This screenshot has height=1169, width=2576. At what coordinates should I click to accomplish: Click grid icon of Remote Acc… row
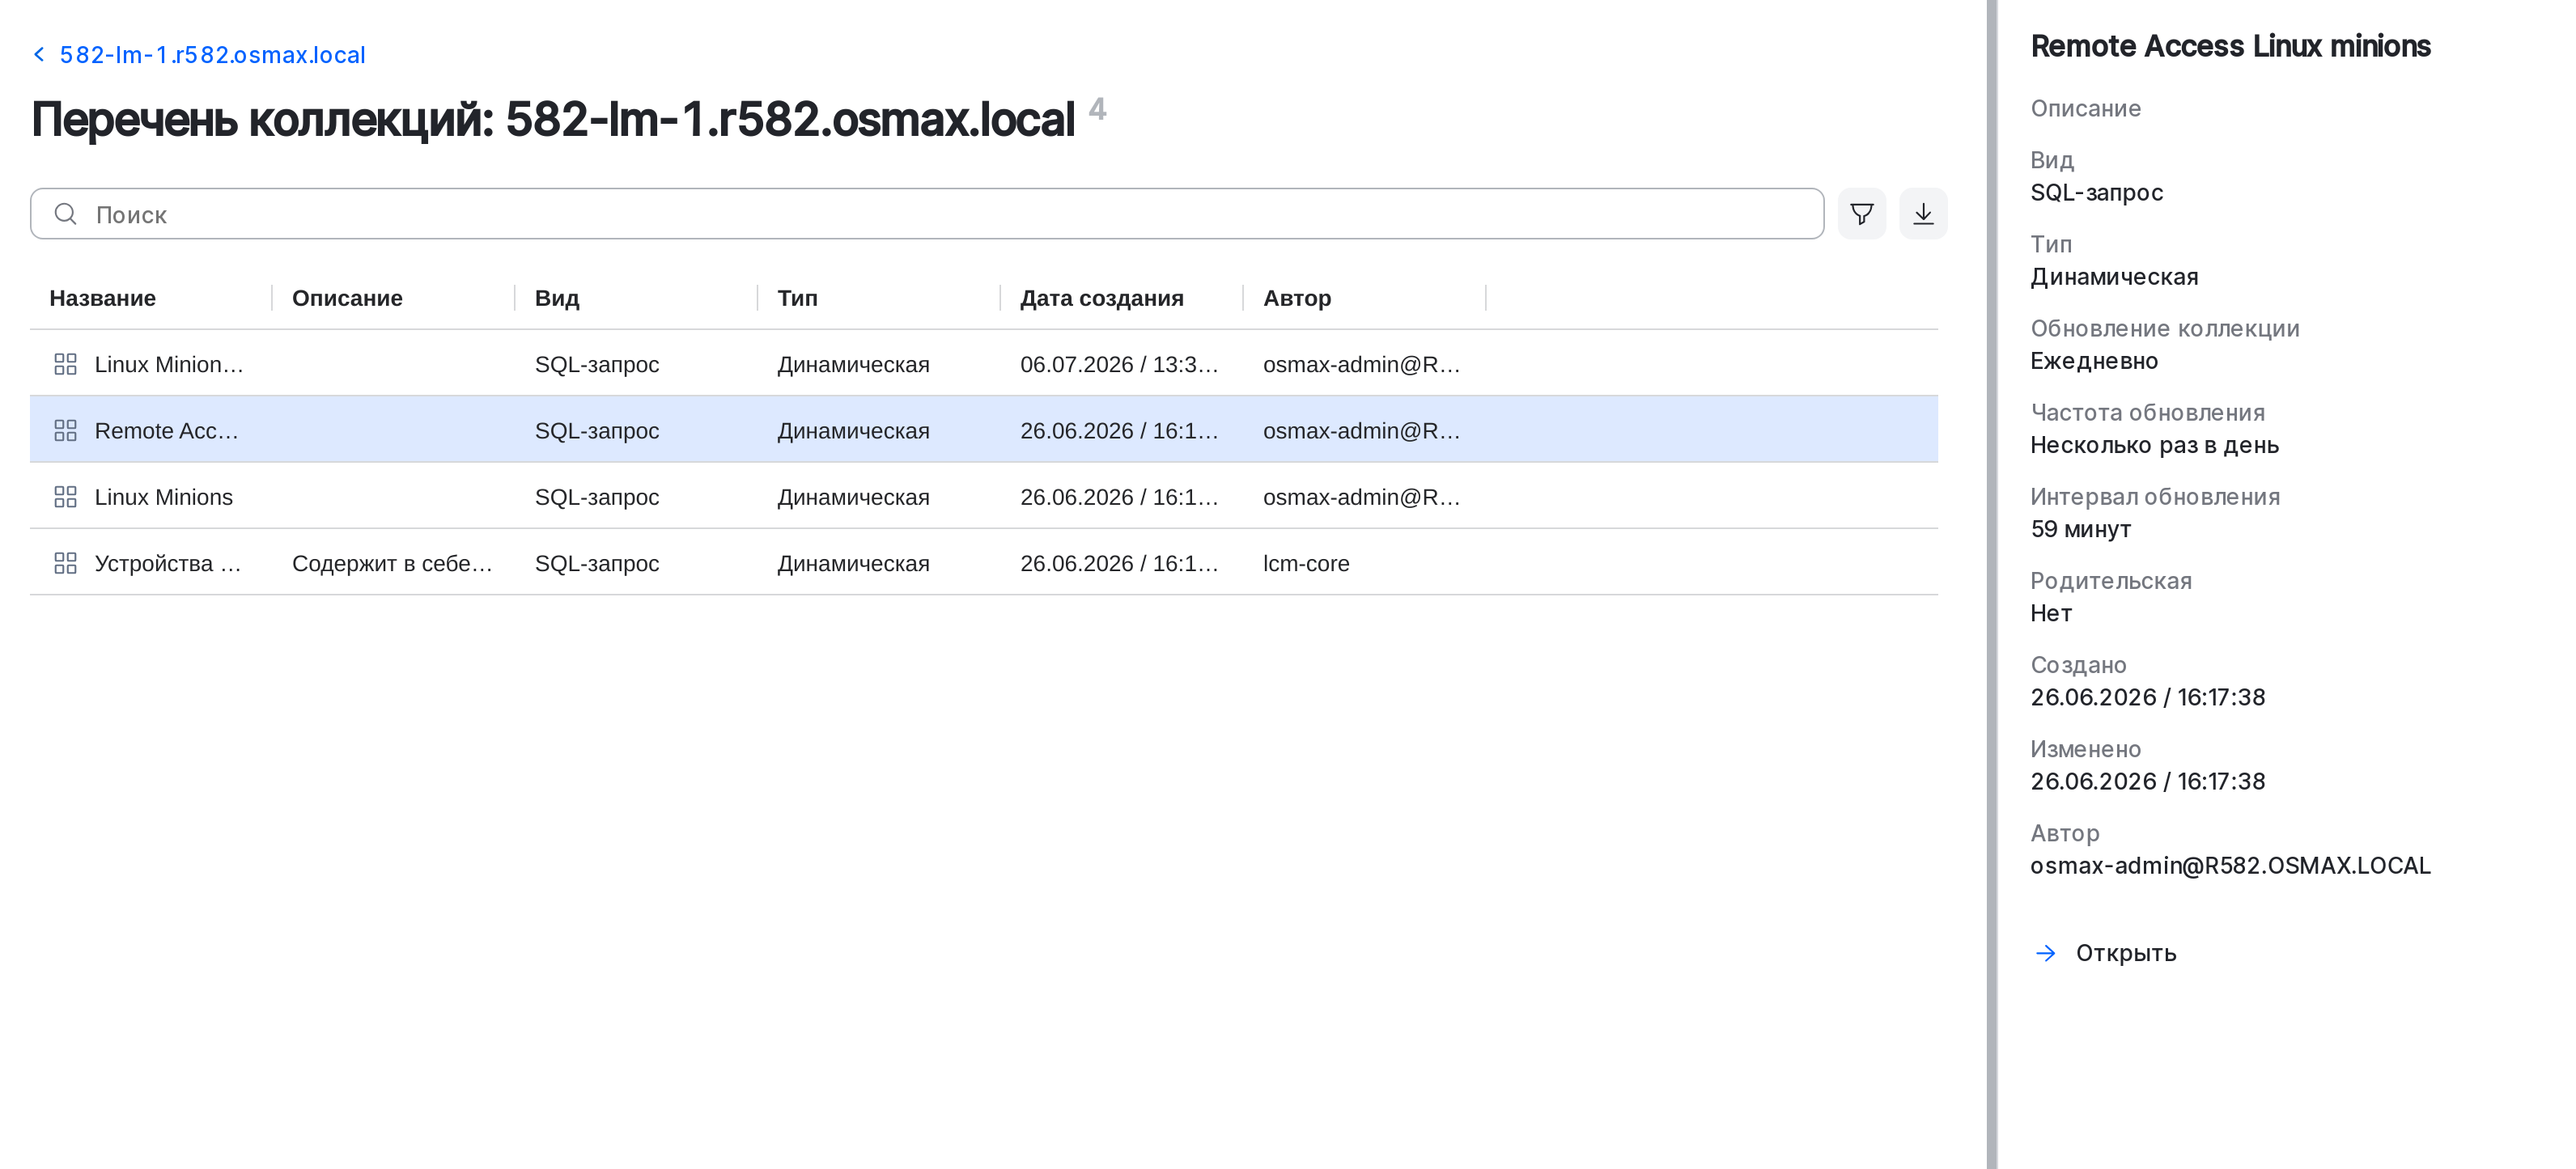(x=66, y=430)
